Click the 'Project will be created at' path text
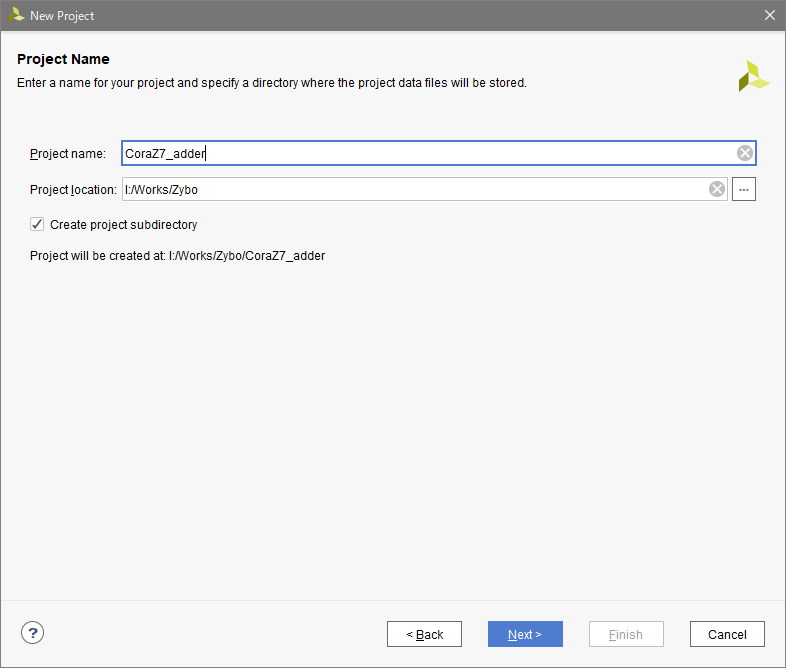The width and height of the screenshot is (786, 668). click(177, 256)
